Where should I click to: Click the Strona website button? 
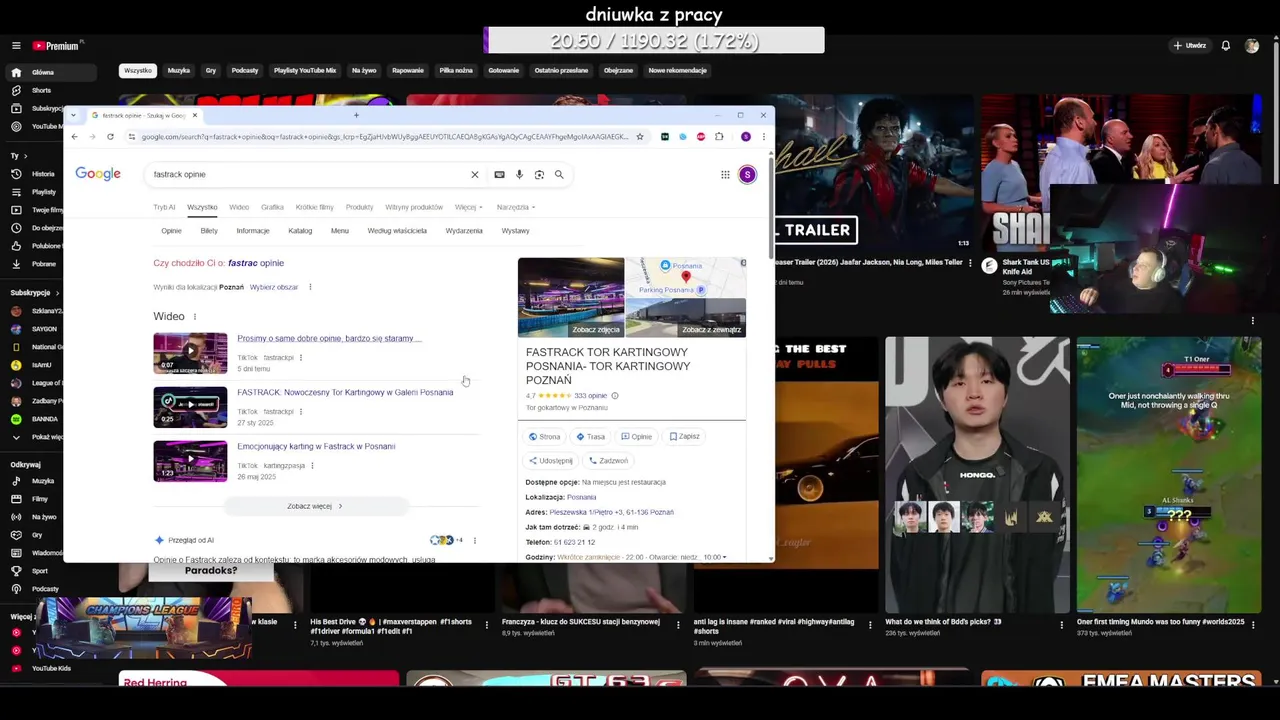[x=545, y=437]
